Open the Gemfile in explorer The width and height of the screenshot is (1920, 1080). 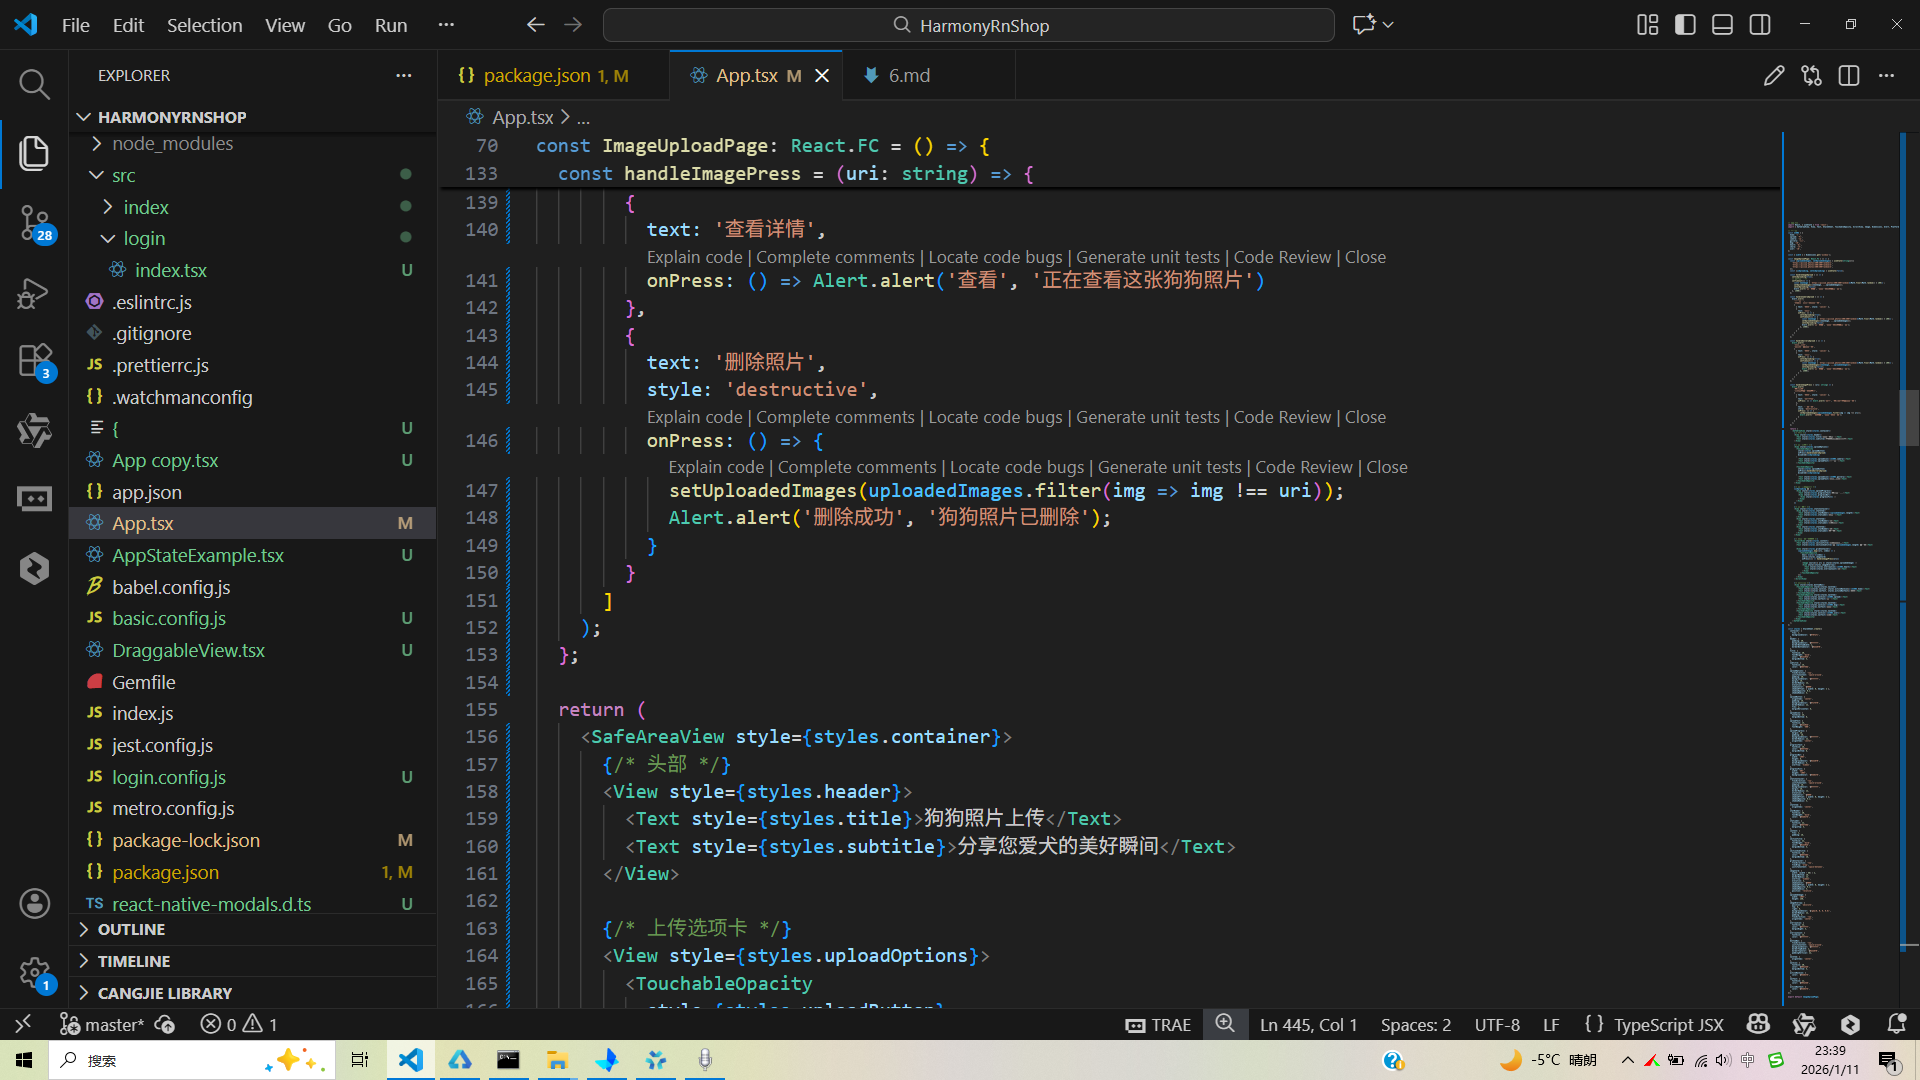(252, 682)
